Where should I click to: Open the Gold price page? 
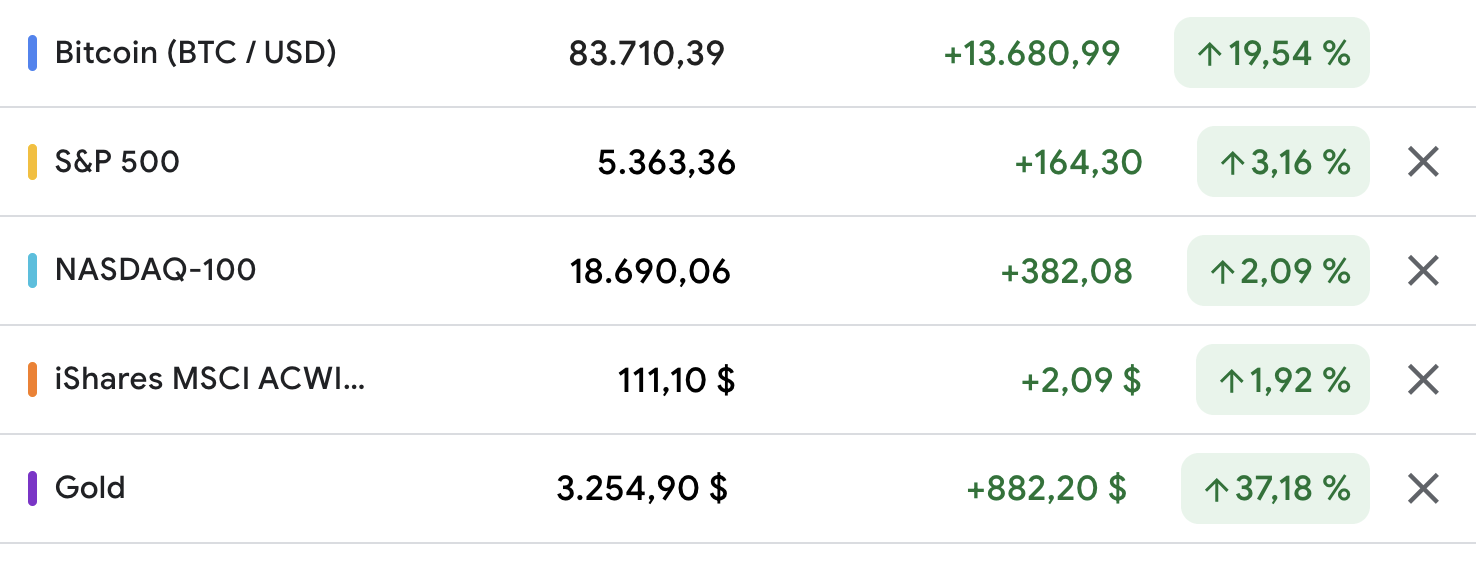(90, 489)
